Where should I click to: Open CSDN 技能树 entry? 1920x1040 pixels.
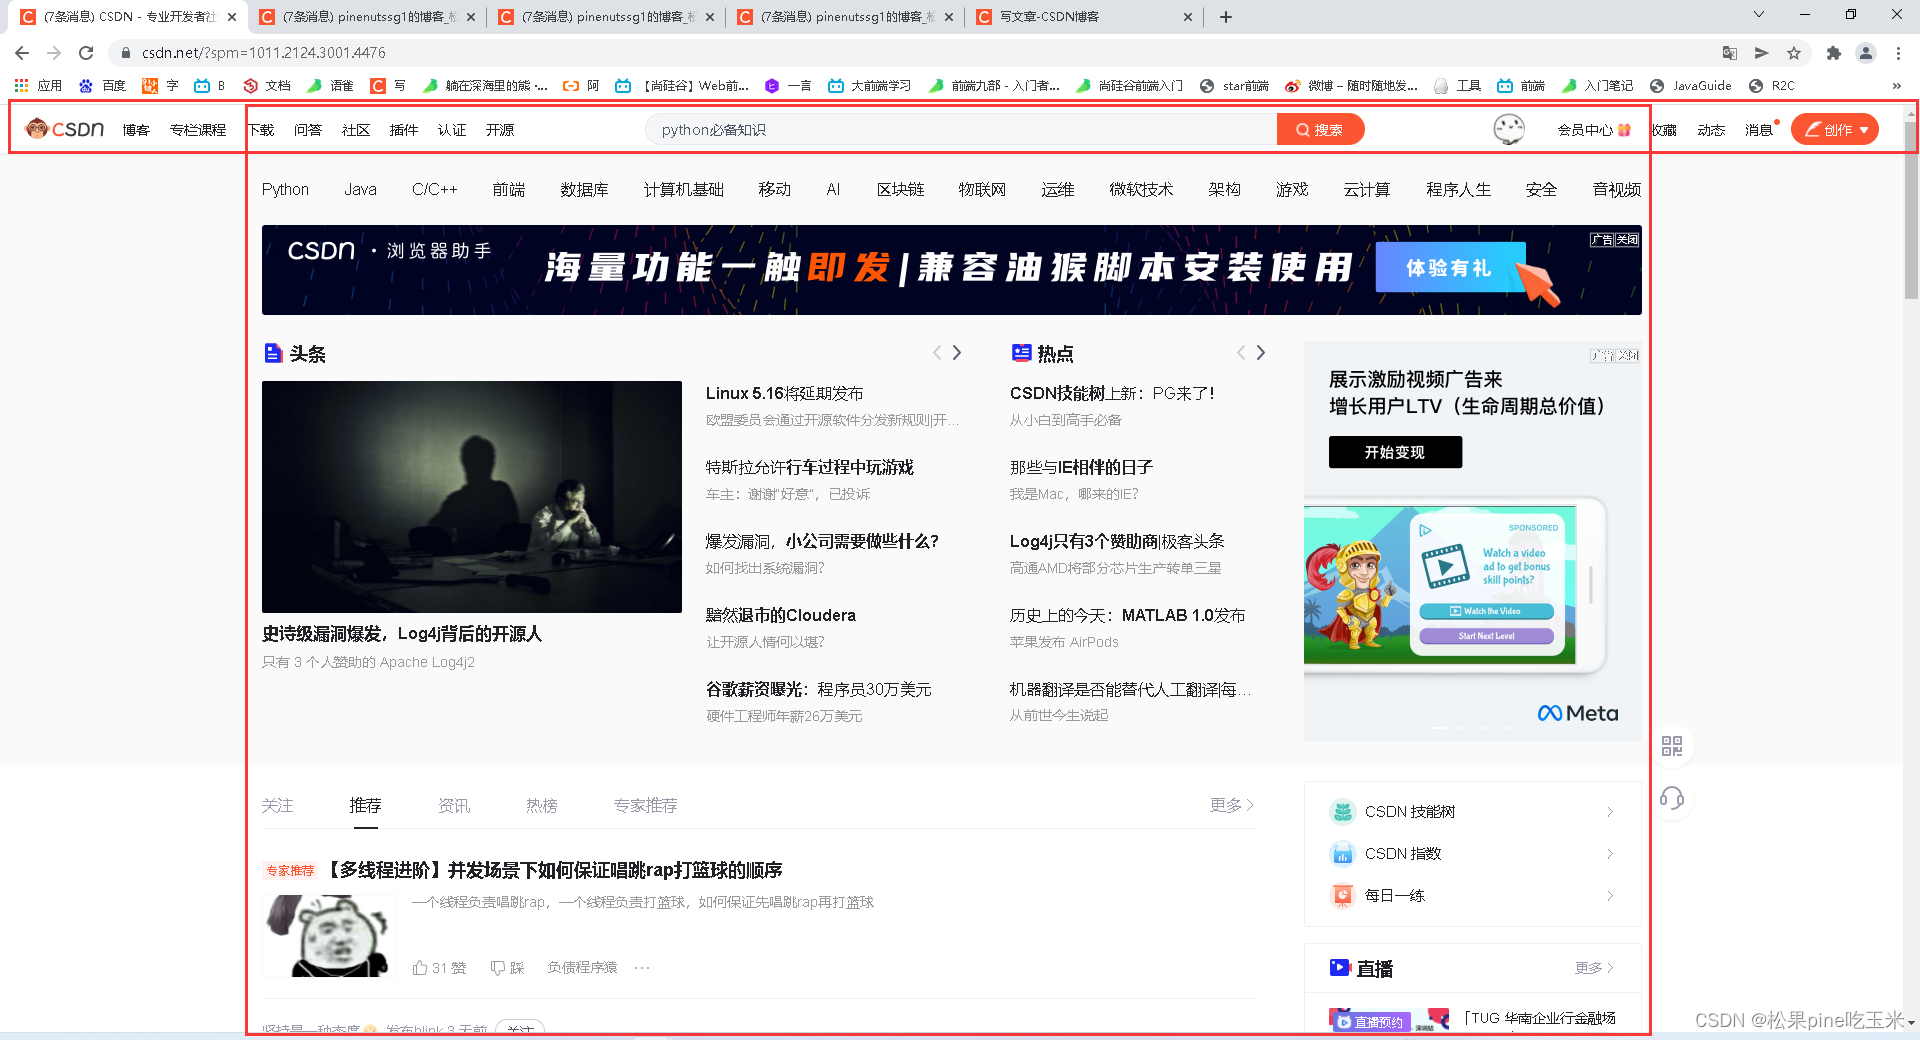coord(1472,811)
